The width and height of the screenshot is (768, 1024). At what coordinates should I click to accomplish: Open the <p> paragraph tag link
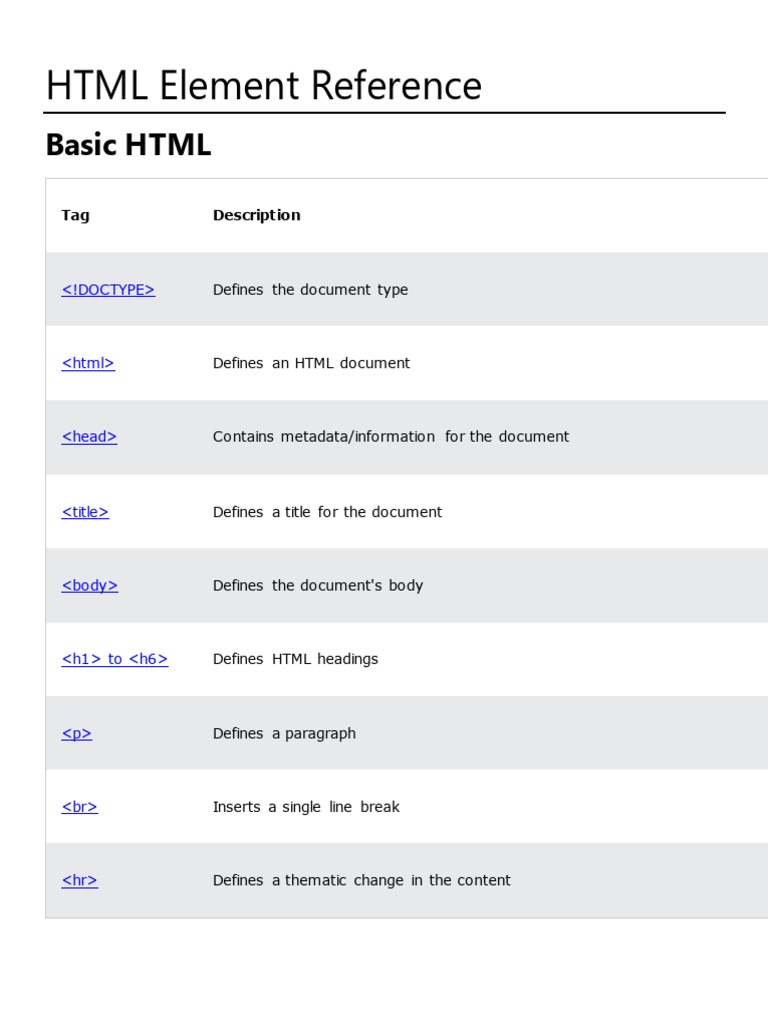pyautogui.click(x=77, y=734)
